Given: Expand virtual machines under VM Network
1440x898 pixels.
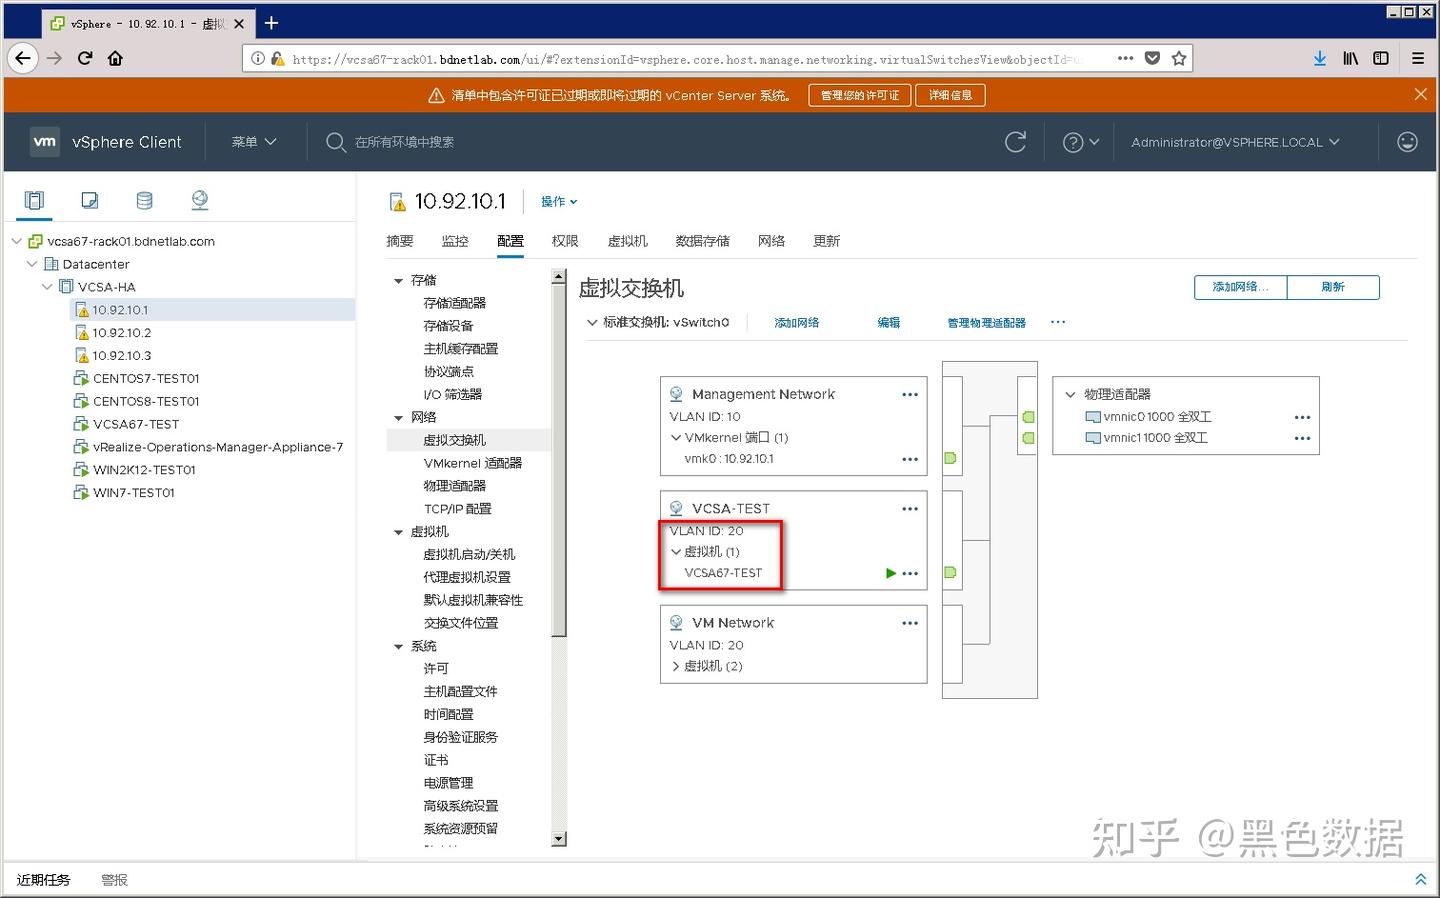Looking at the screenshot, I should [676, 666].
